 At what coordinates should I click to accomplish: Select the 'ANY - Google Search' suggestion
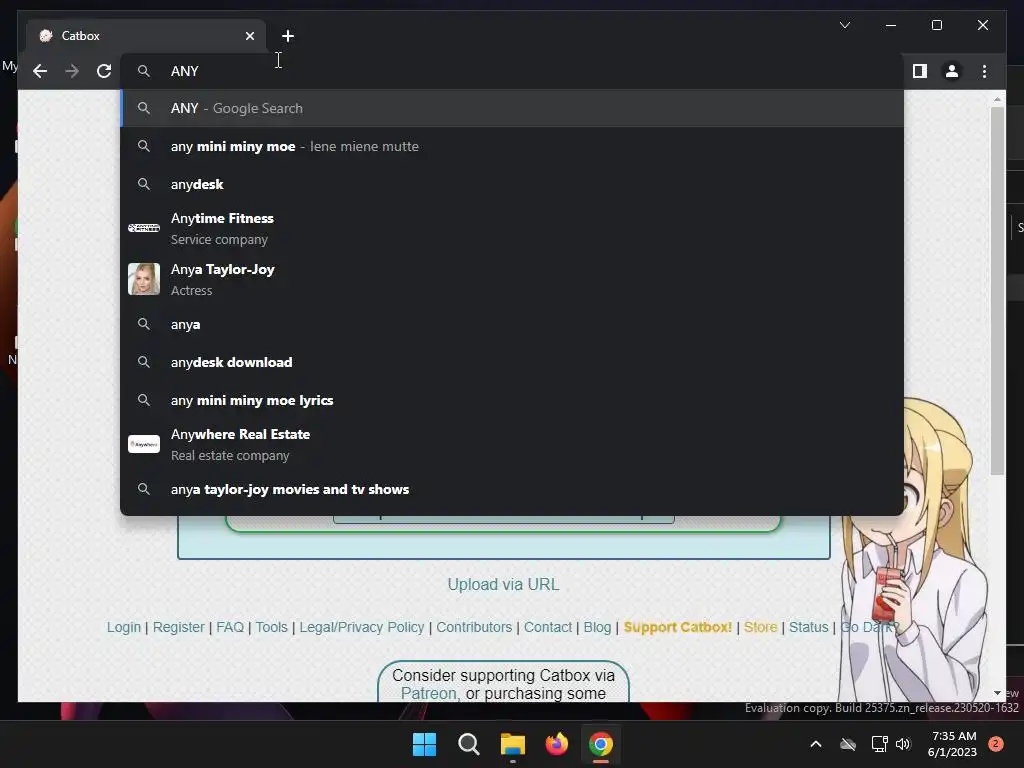(512, 108)
